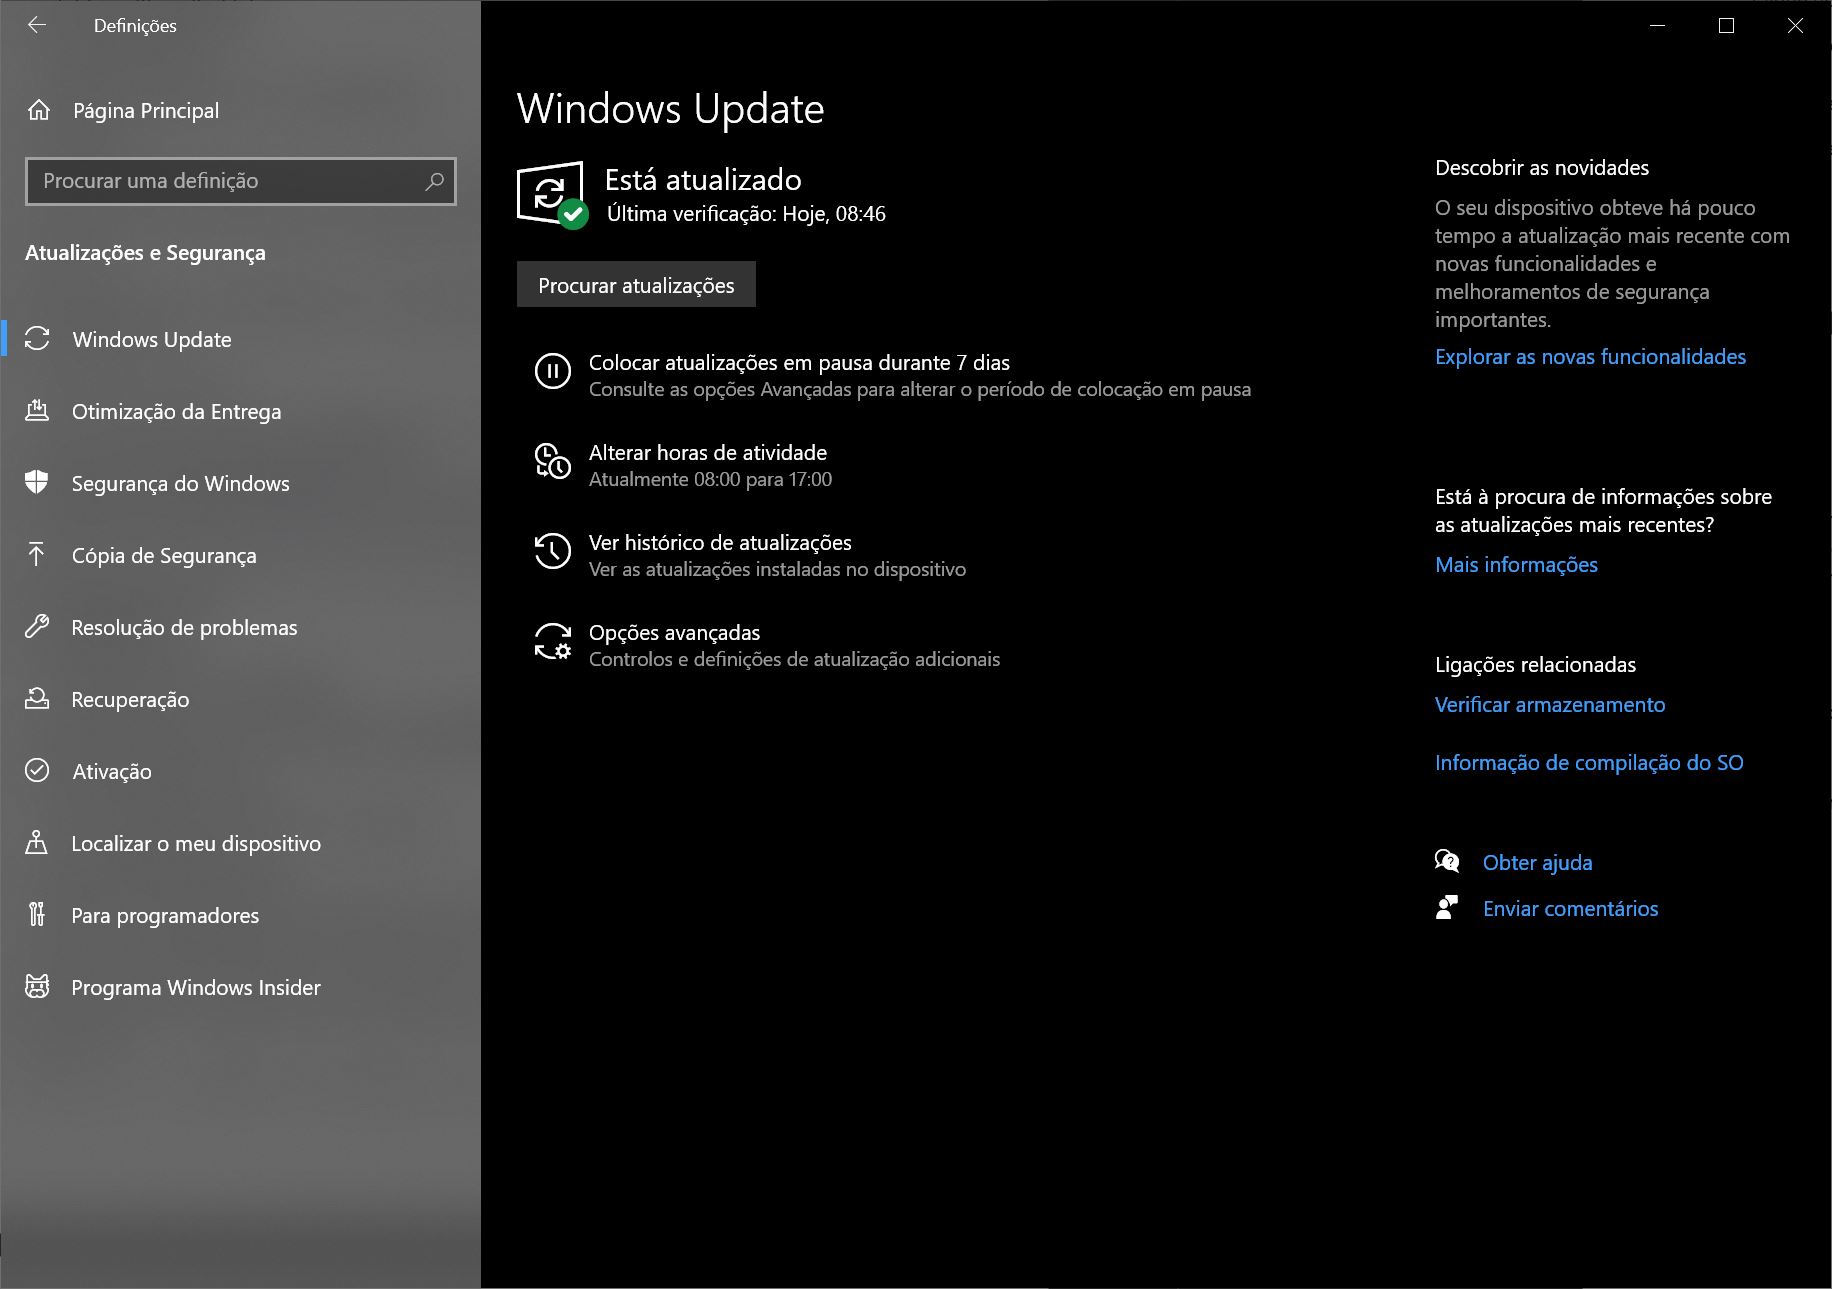Select Para programadores
This screenshot has width=1832, height=1289.
point(240,915)
